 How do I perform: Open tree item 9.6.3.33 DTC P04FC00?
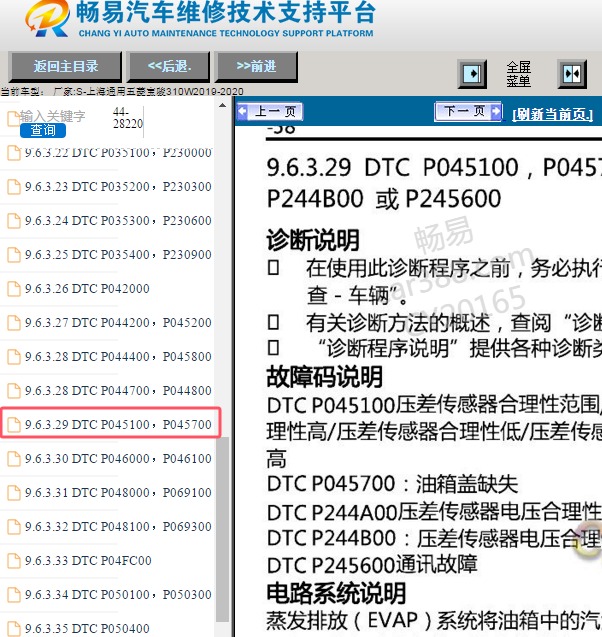pyautogui.click(x=88, y=561)
